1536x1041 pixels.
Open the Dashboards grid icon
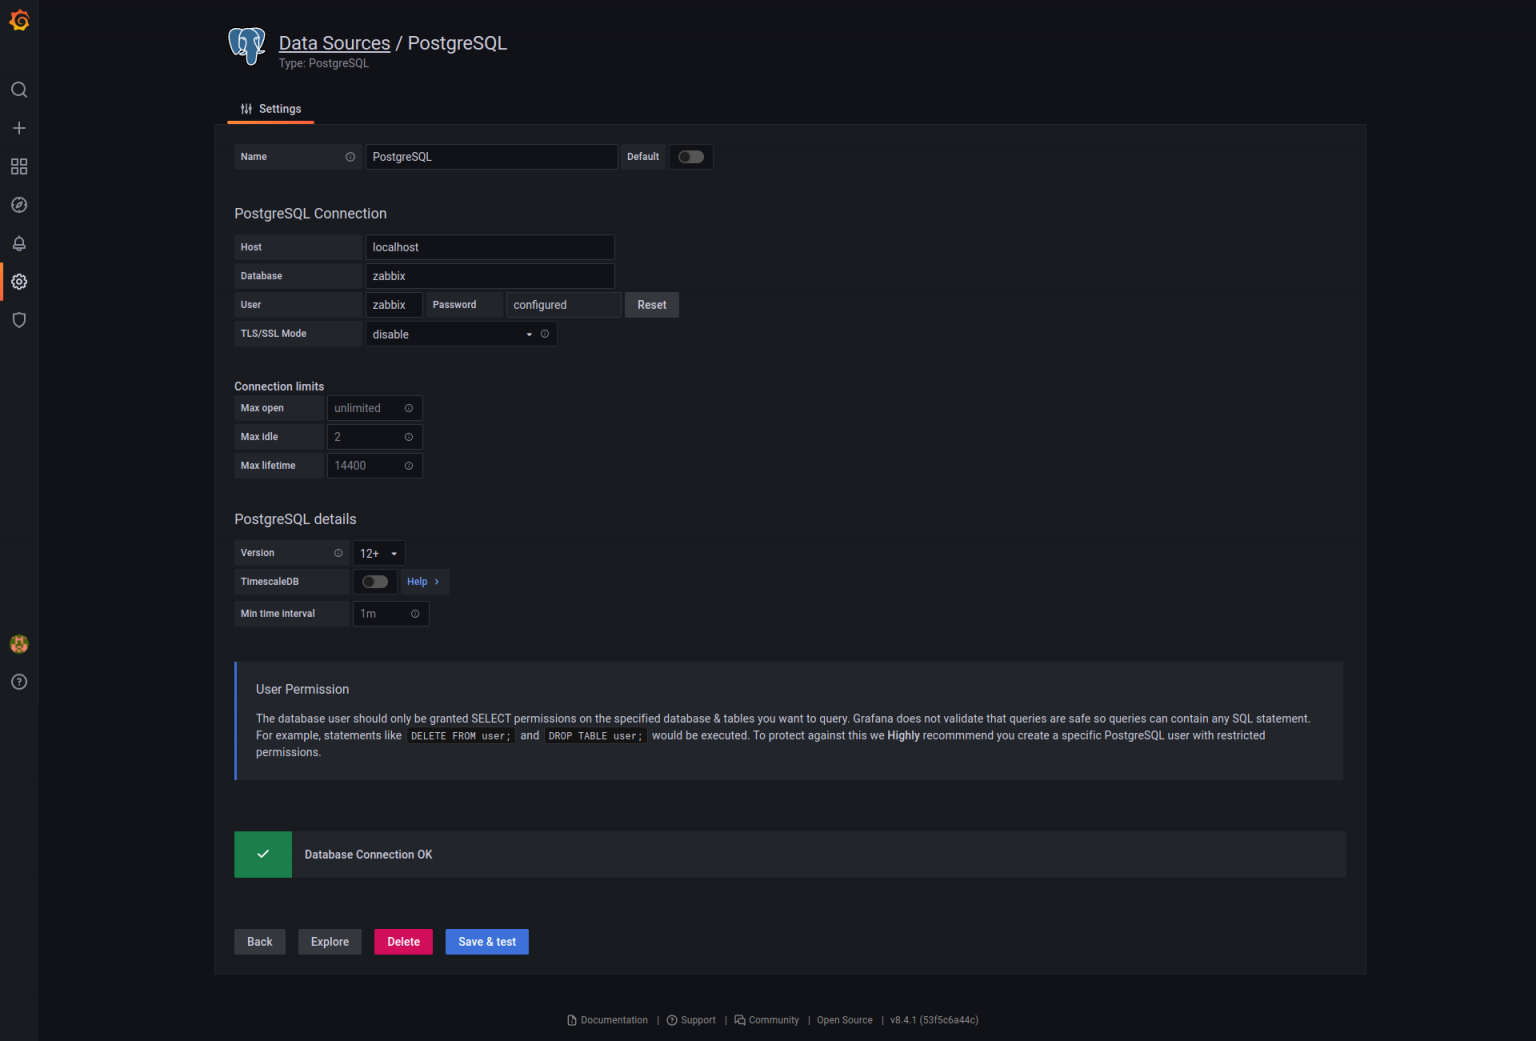click(19, 166)
